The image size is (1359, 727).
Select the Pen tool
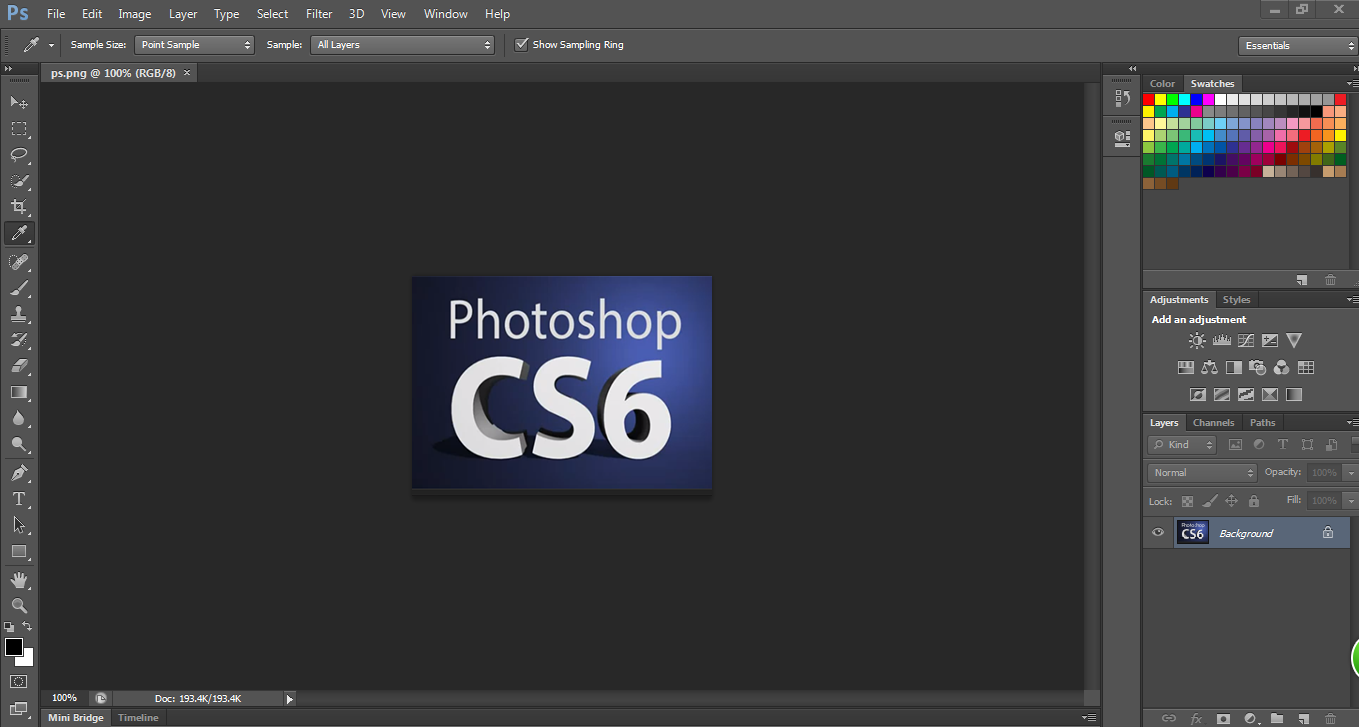point(19,472)
